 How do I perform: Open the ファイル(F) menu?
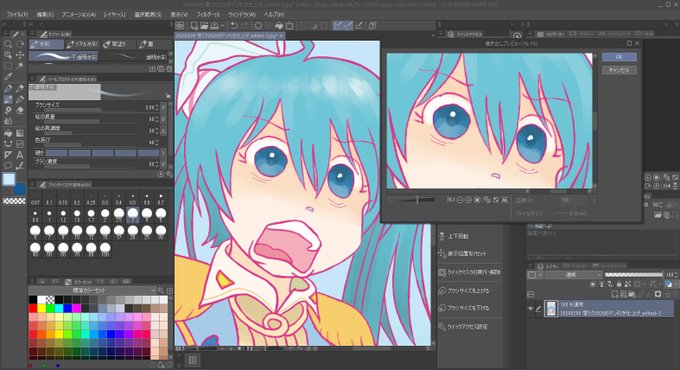17,15
